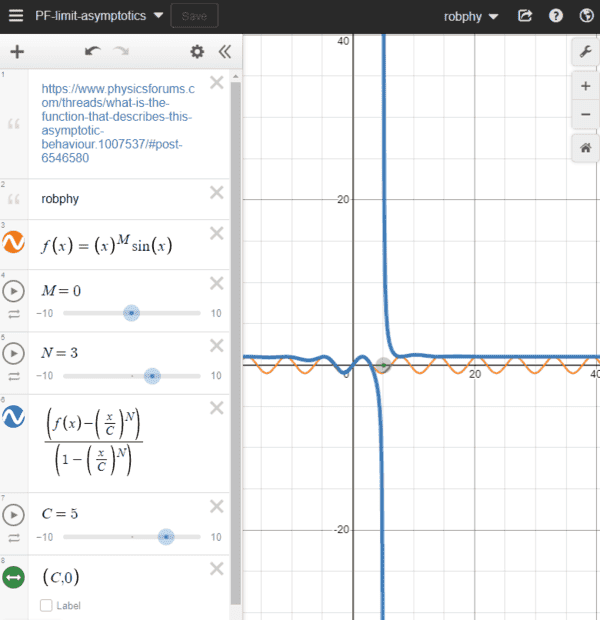This screenshot has width=600, height=620.
Task: Open the hamburger main menu
Action: click(x=16, y=16)
